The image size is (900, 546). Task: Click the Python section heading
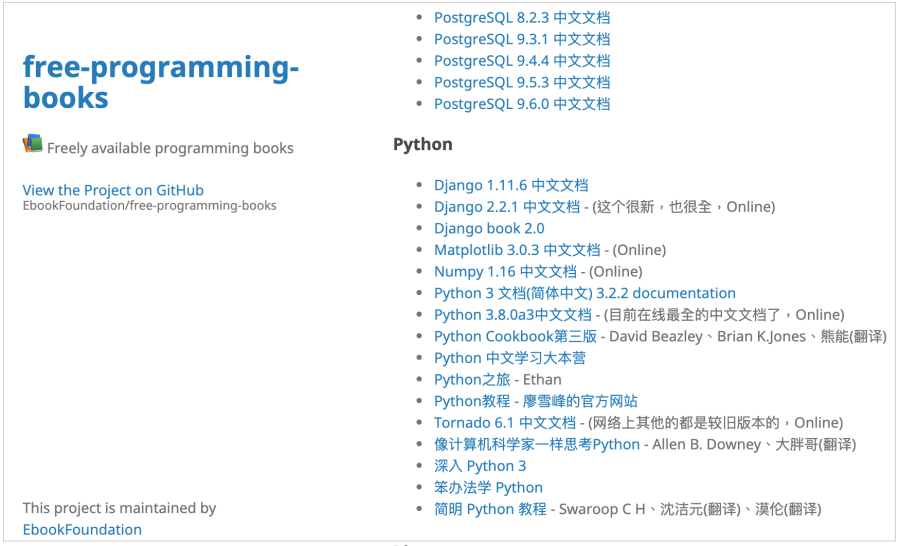pos(422,144)
